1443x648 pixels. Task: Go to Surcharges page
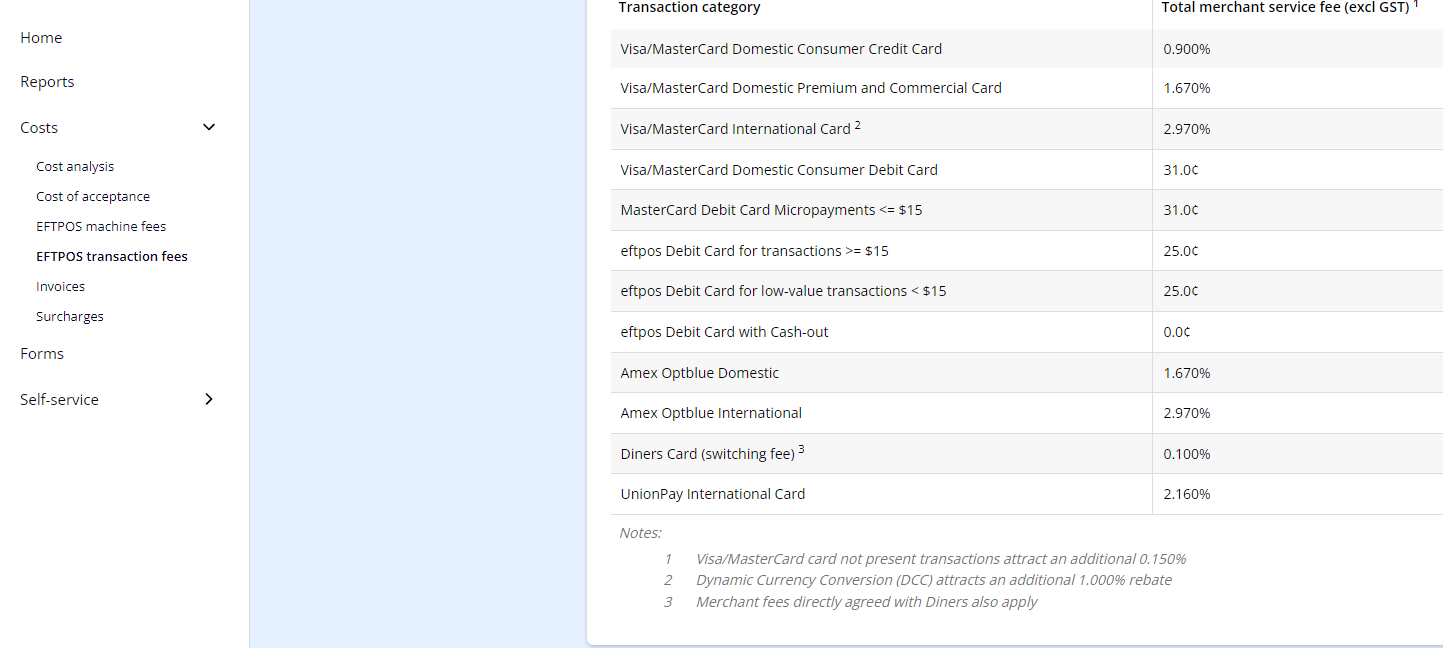70,317
